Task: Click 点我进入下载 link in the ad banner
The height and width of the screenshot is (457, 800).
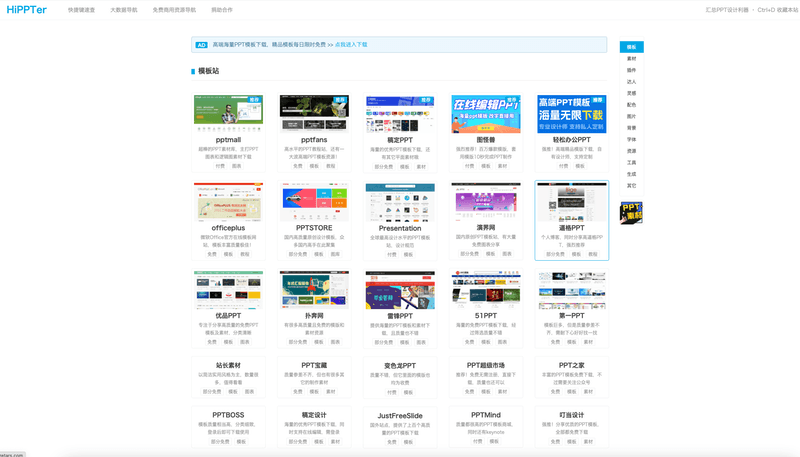Action: tap(351, 45)
